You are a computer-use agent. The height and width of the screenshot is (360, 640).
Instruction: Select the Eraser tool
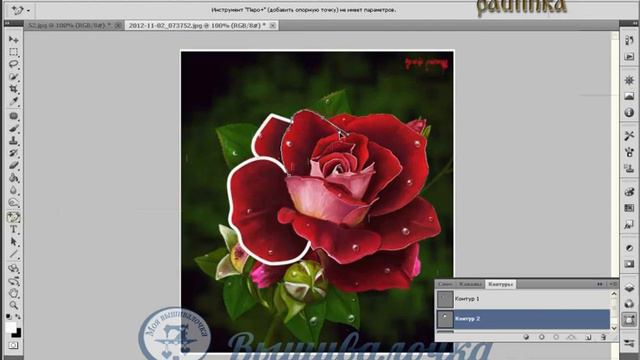click(13, 165)
